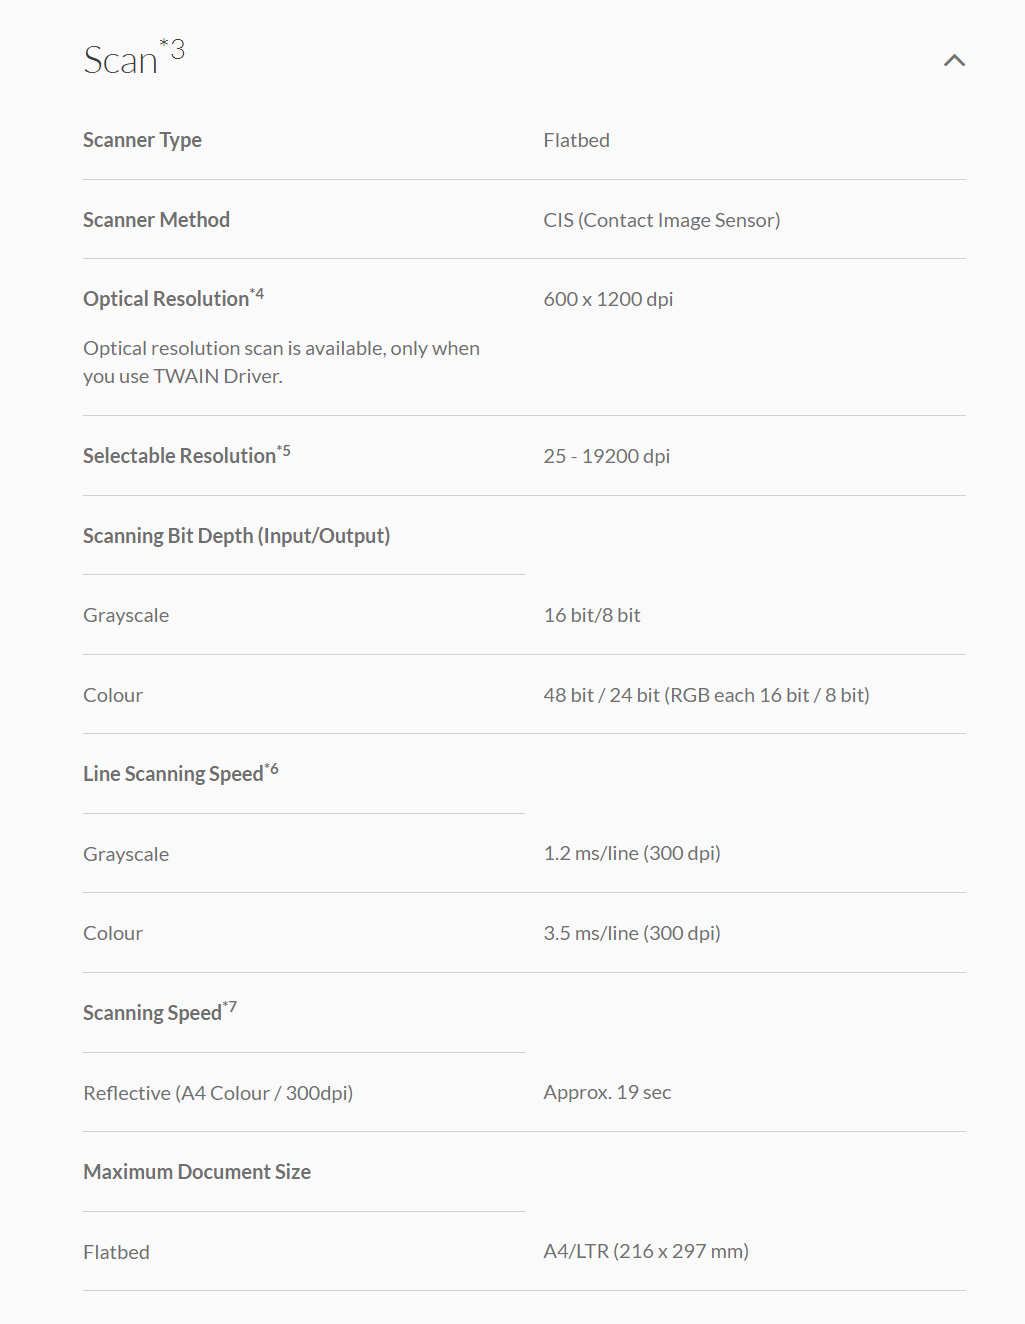The width and height of the screenshot is (1025, 1324).
Task: Click footnote *4 next to Optical Resolution
Action: (x=257, y=294)
